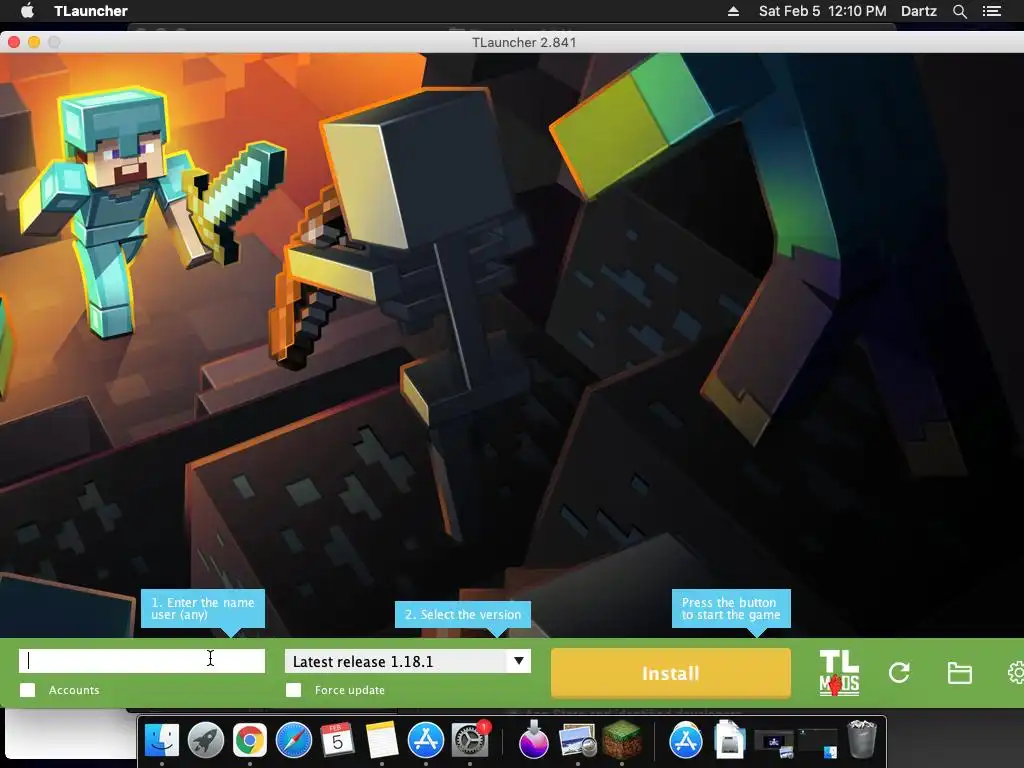The height and width of the screenshot is (768, 1024).
Task: Open Spotlight search in the menu bar
Action: pyautogui.click(x=959, y=11)
